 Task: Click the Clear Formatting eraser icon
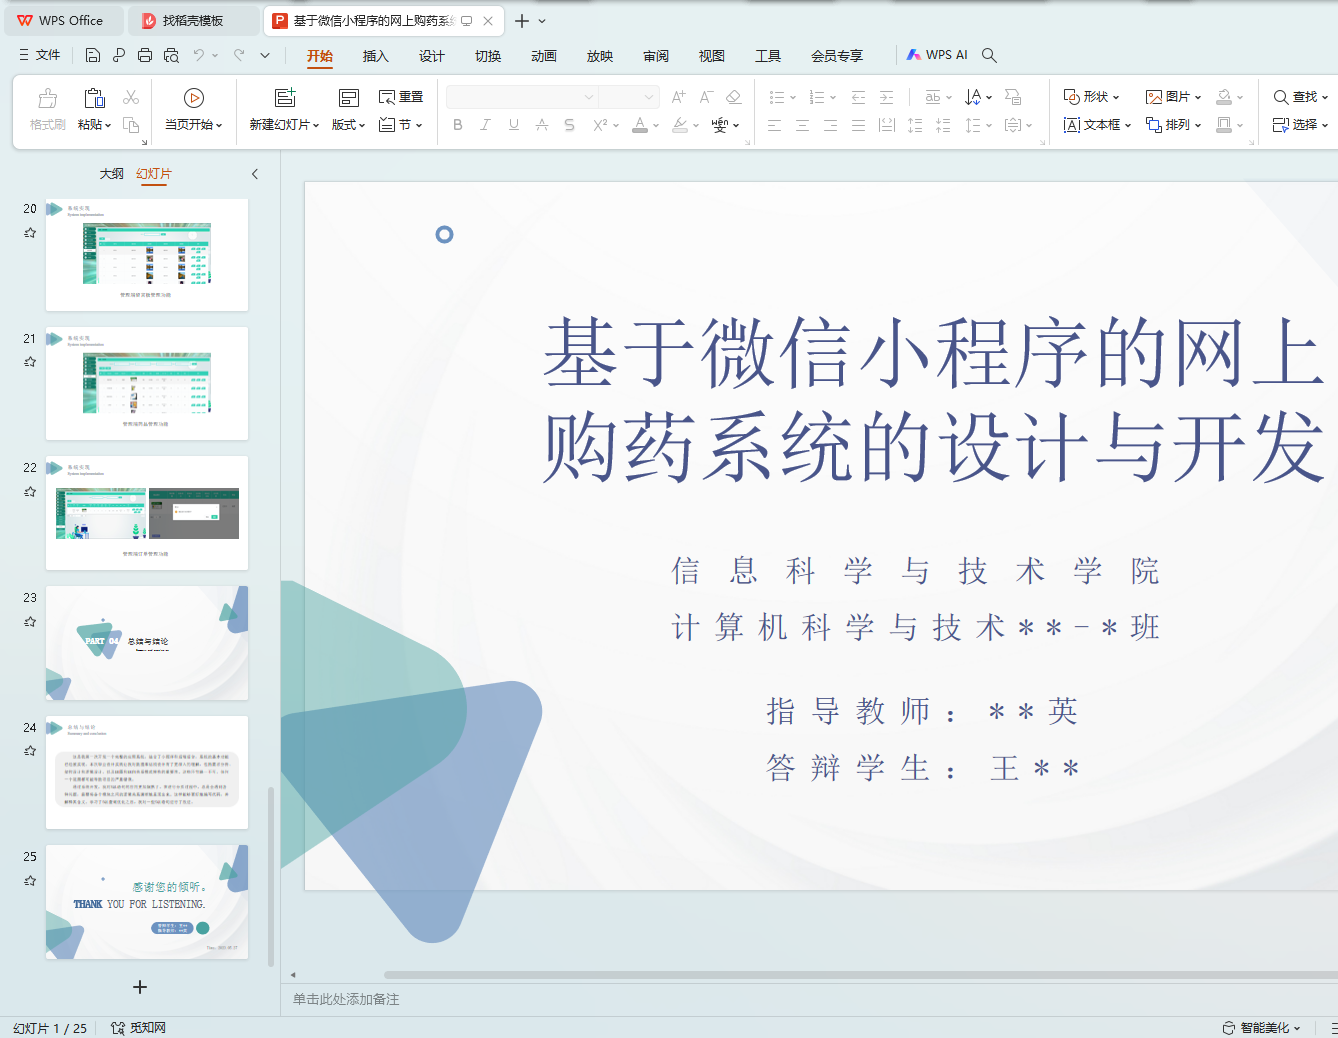[734, 97]
